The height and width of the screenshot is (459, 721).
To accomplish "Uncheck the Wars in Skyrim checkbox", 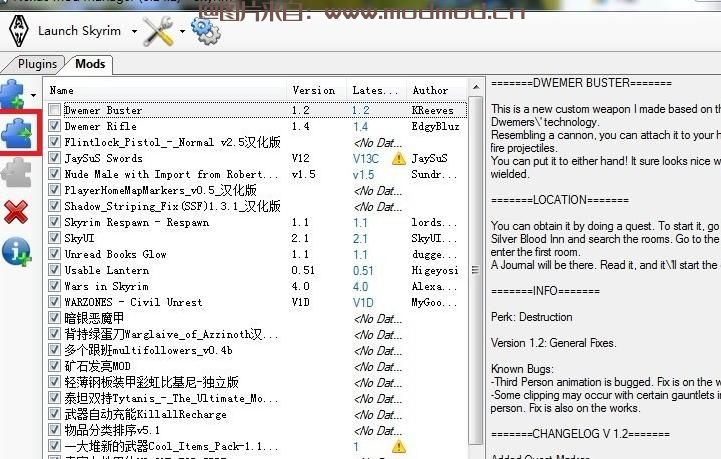I will point(54,286).
